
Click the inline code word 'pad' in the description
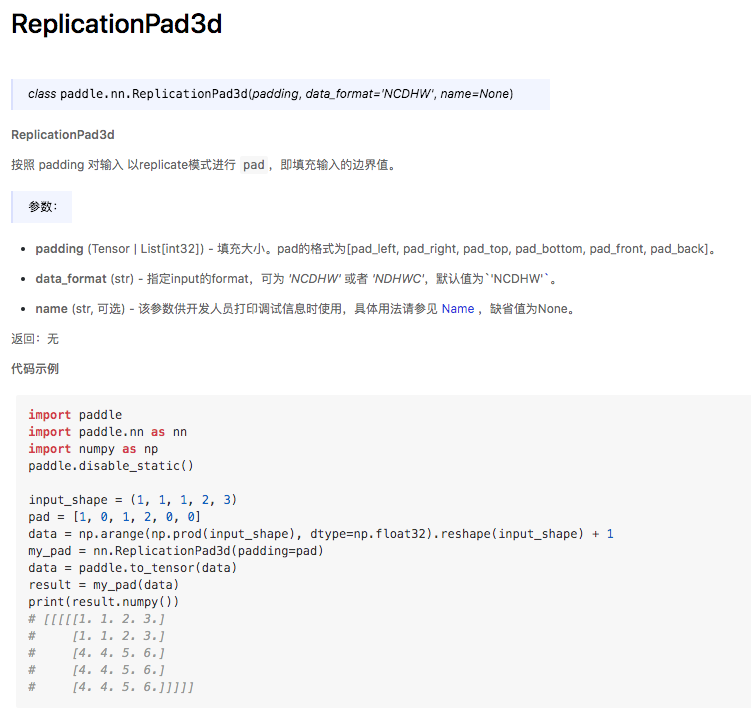253,165
